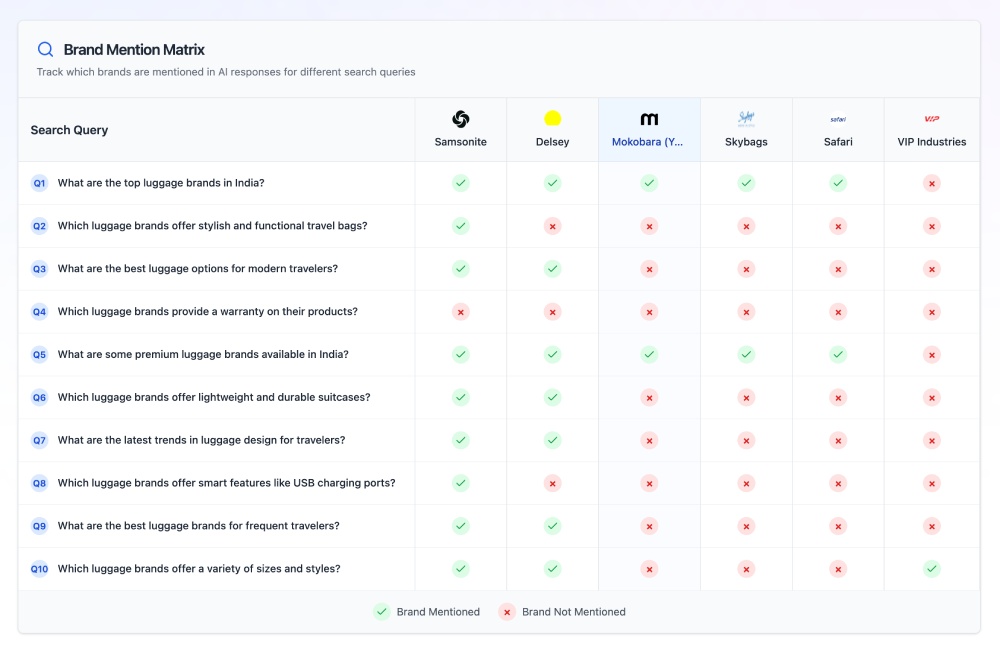Toggle VIP Industries' mention for Q10
Image resolution: width=1000 pixels, height=658 pixels.
point(931,568)
